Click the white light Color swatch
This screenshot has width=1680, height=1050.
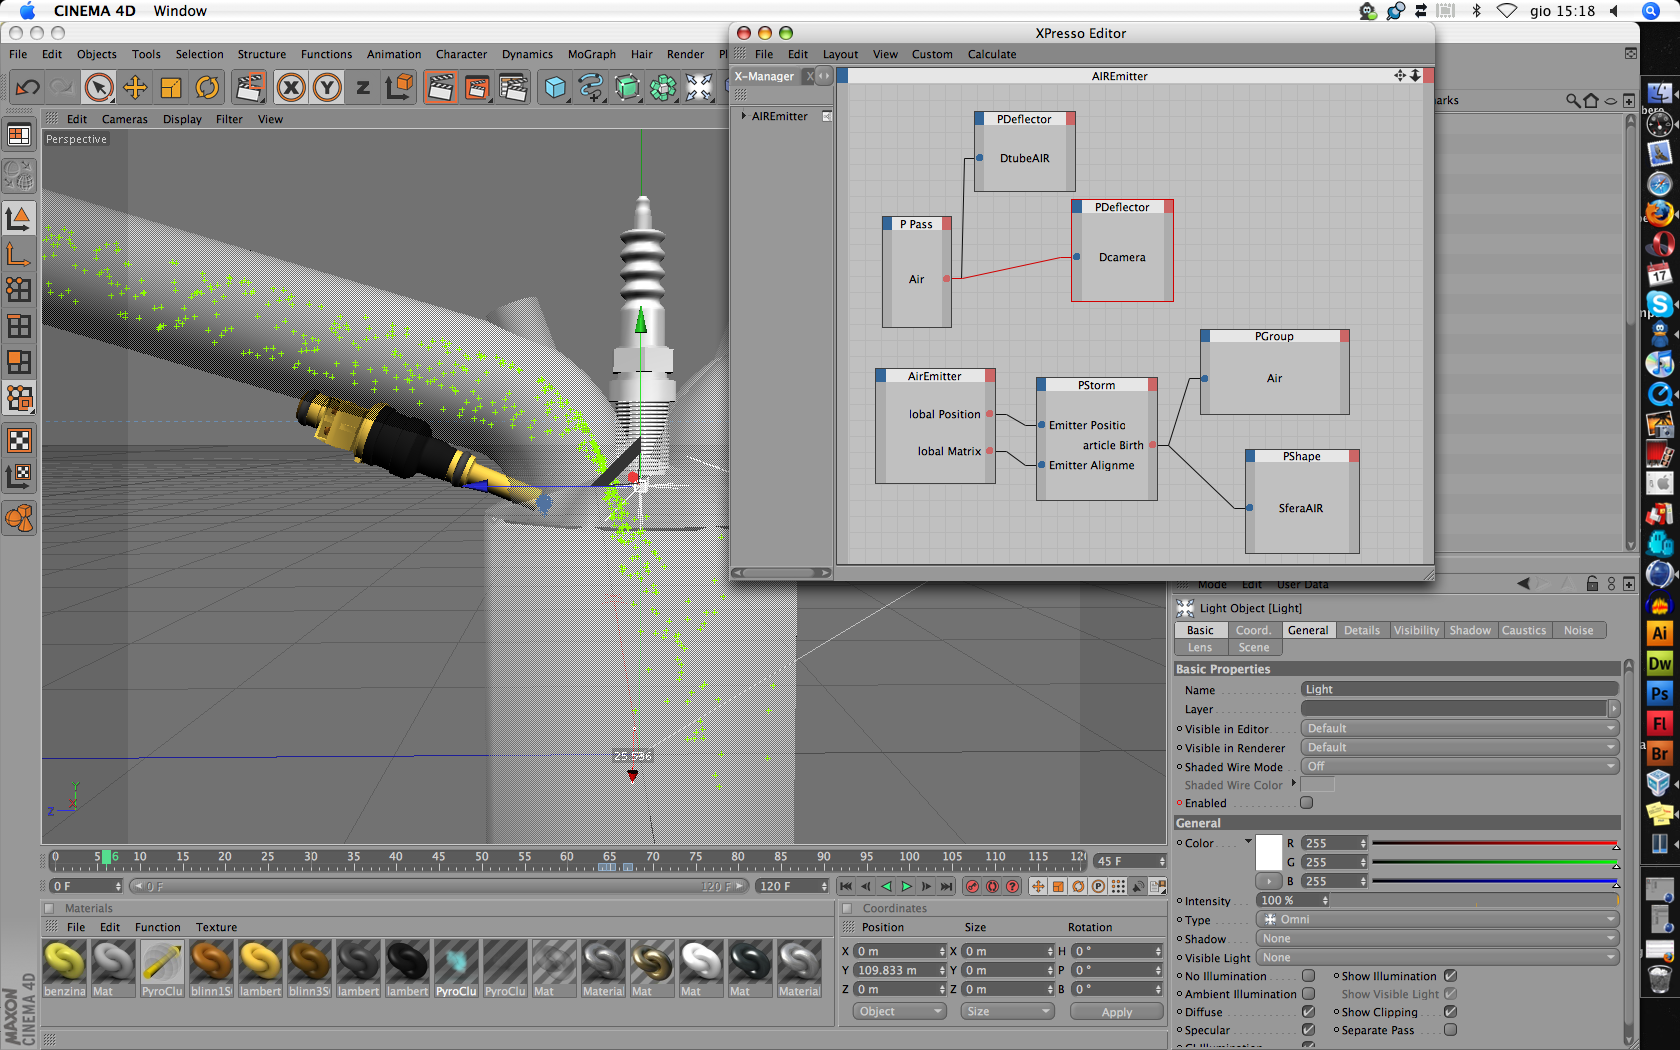tap(1268, 852)
